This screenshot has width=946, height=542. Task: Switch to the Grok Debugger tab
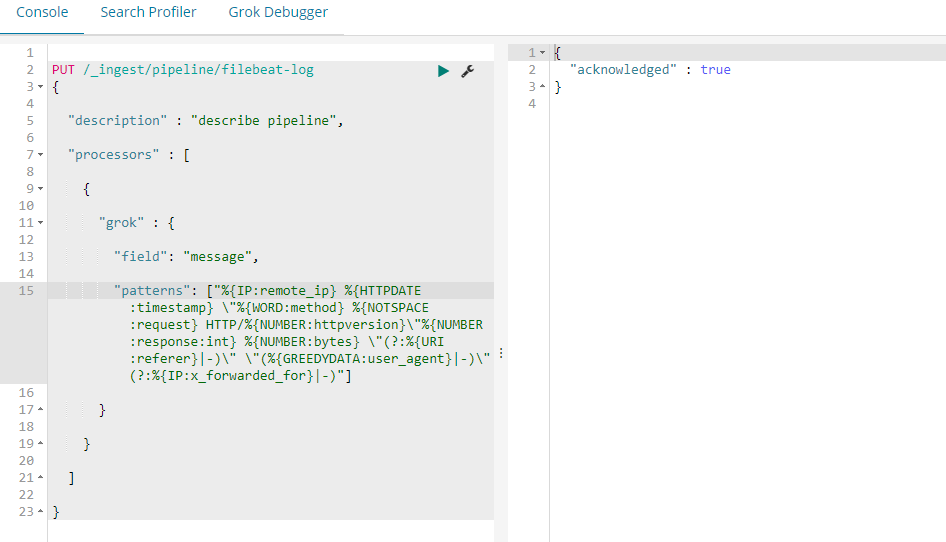pos(278,13)
